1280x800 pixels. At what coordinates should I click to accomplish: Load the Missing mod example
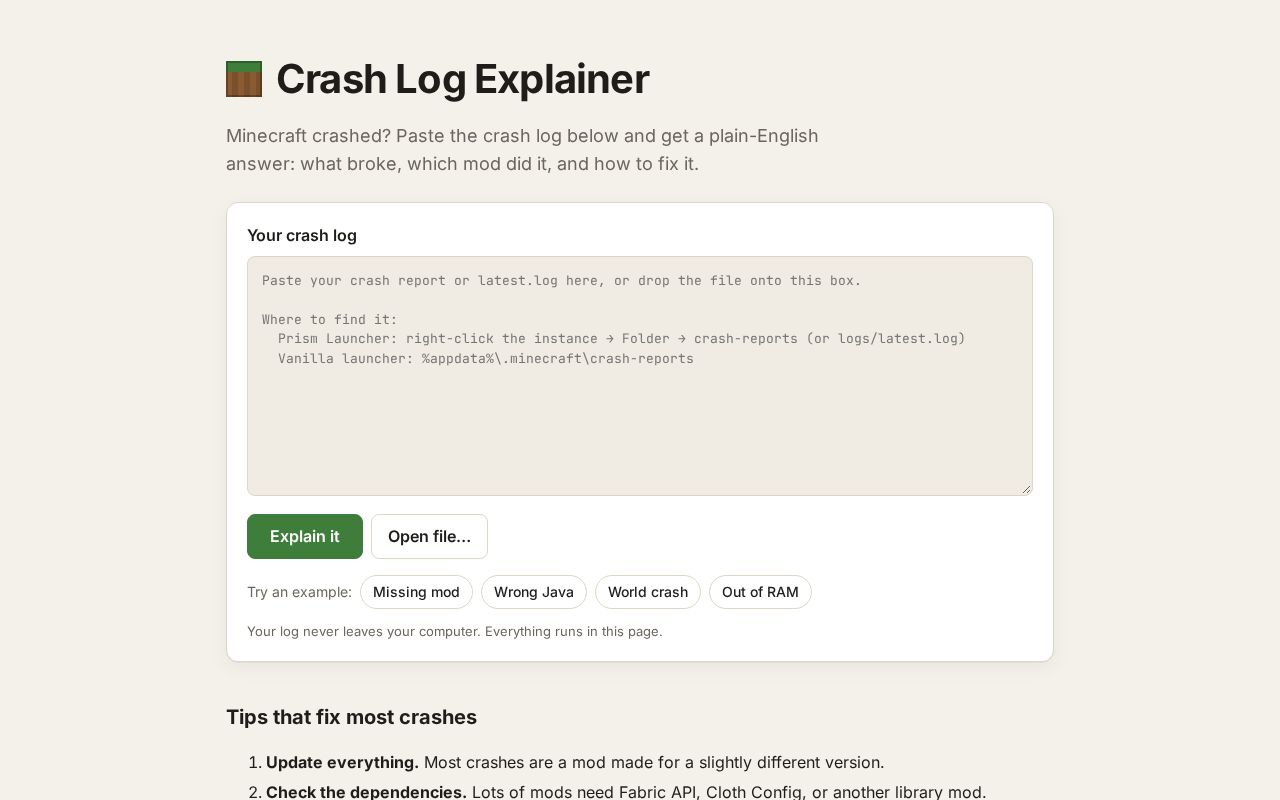416,592
